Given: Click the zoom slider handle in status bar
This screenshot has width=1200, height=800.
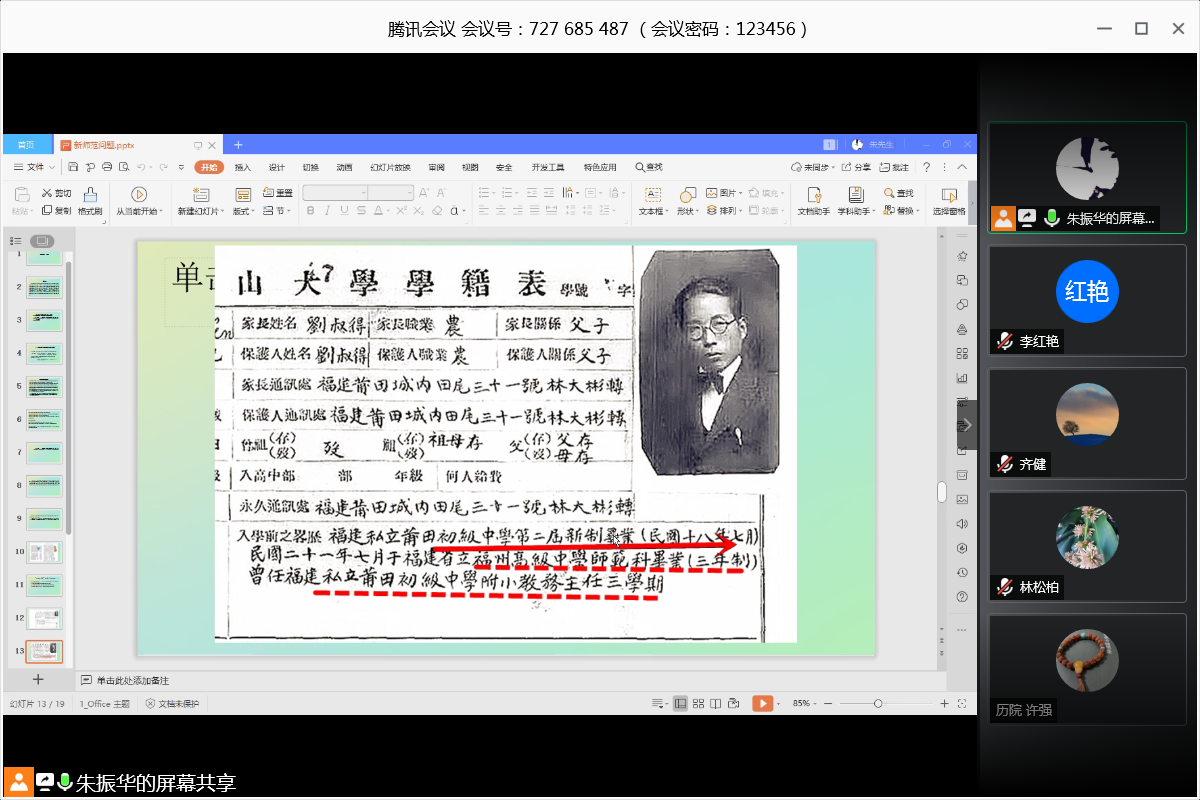Looking at the screenshot, I should click(x=878, y=704).
